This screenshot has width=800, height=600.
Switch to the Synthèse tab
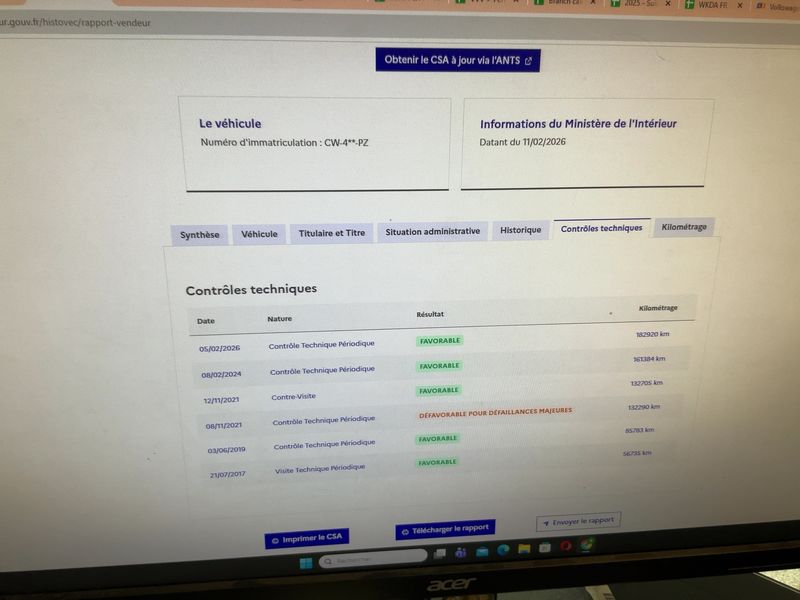199,235
